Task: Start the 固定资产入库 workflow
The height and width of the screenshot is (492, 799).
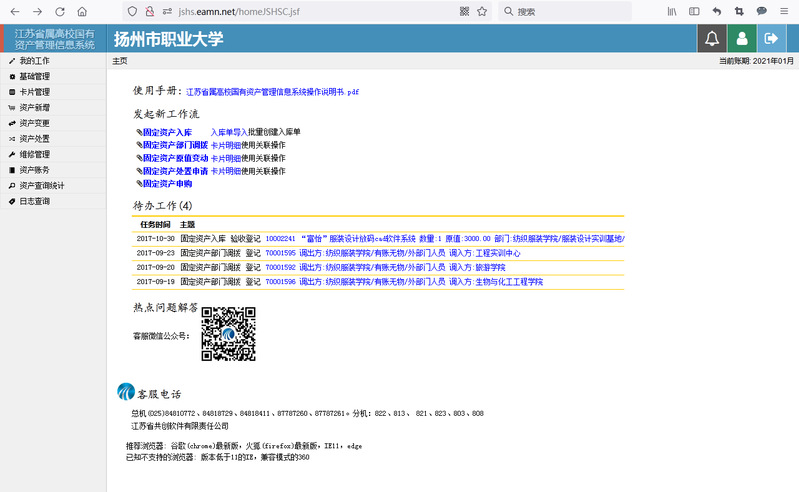Action: pos(167,132)
